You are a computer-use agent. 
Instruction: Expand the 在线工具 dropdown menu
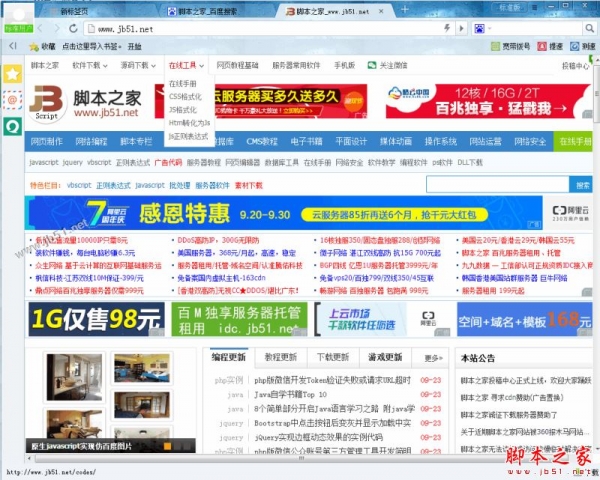tap(186, 65)
